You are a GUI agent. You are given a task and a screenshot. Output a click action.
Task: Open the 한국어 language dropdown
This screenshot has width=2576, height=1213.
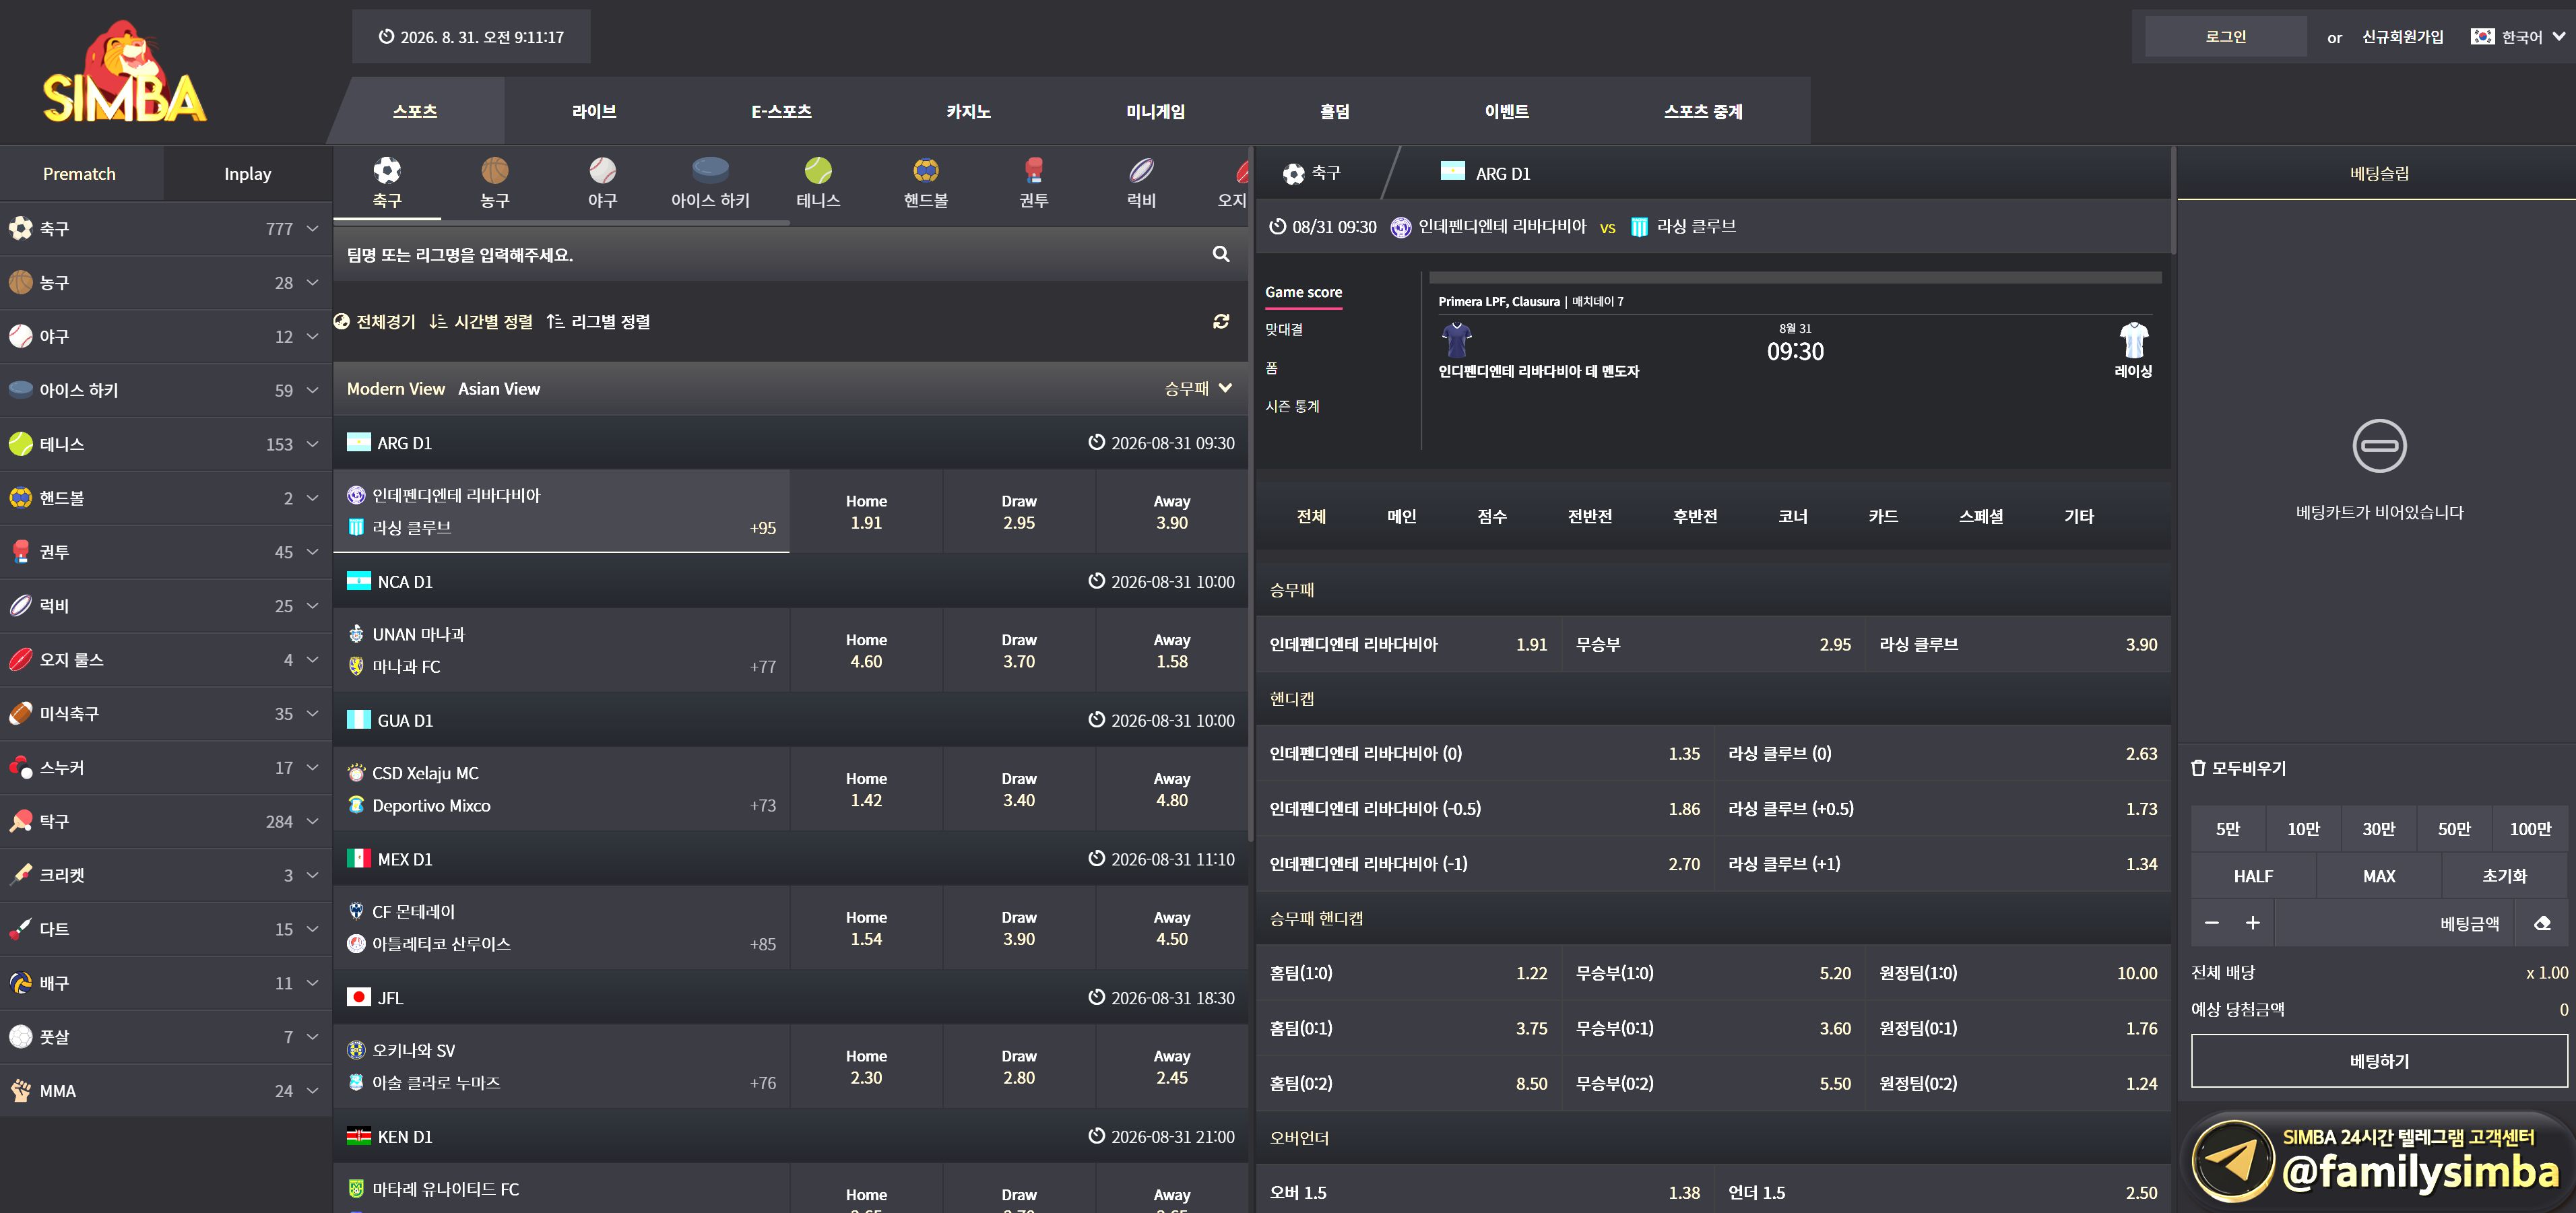click(2516, 37)
